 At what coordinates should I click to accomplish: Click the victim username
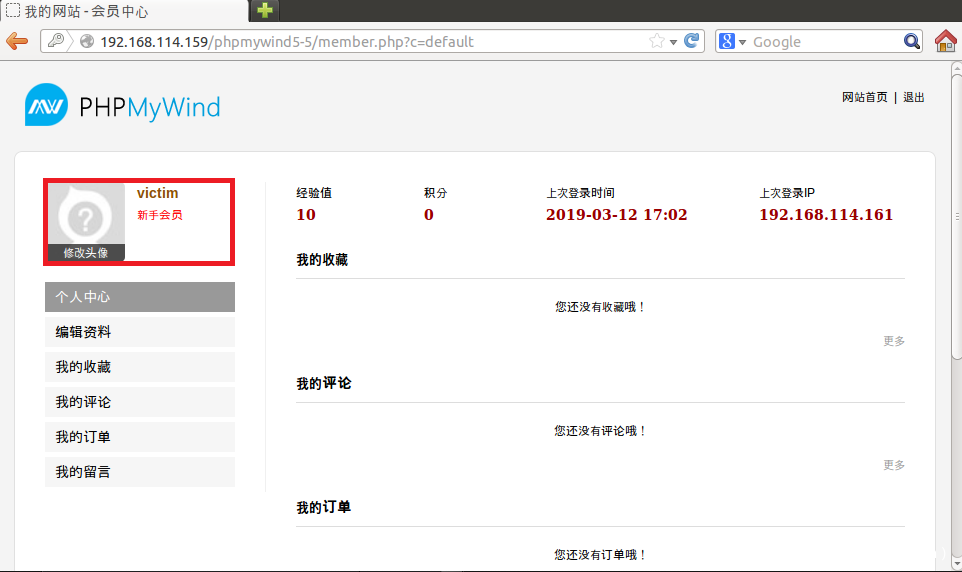click(x=158, y=193)
